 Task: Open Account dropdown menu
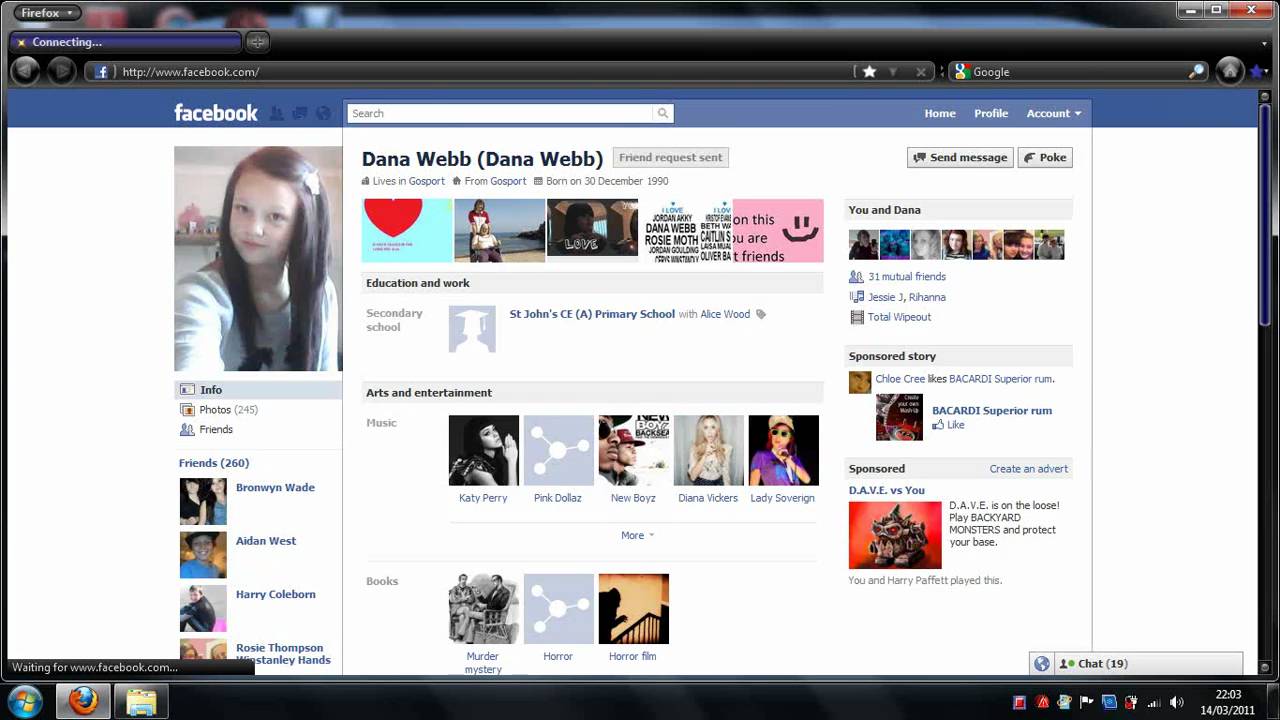point(1054,113)
